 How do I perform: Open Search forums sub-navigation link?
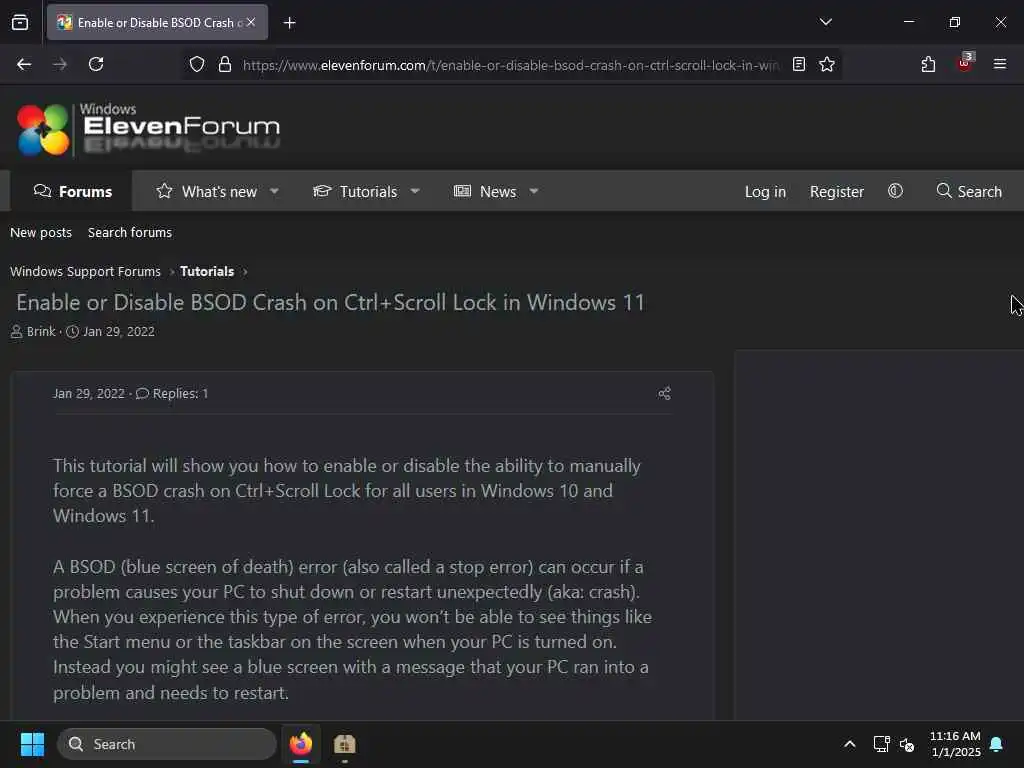click(x=130, y=232)
